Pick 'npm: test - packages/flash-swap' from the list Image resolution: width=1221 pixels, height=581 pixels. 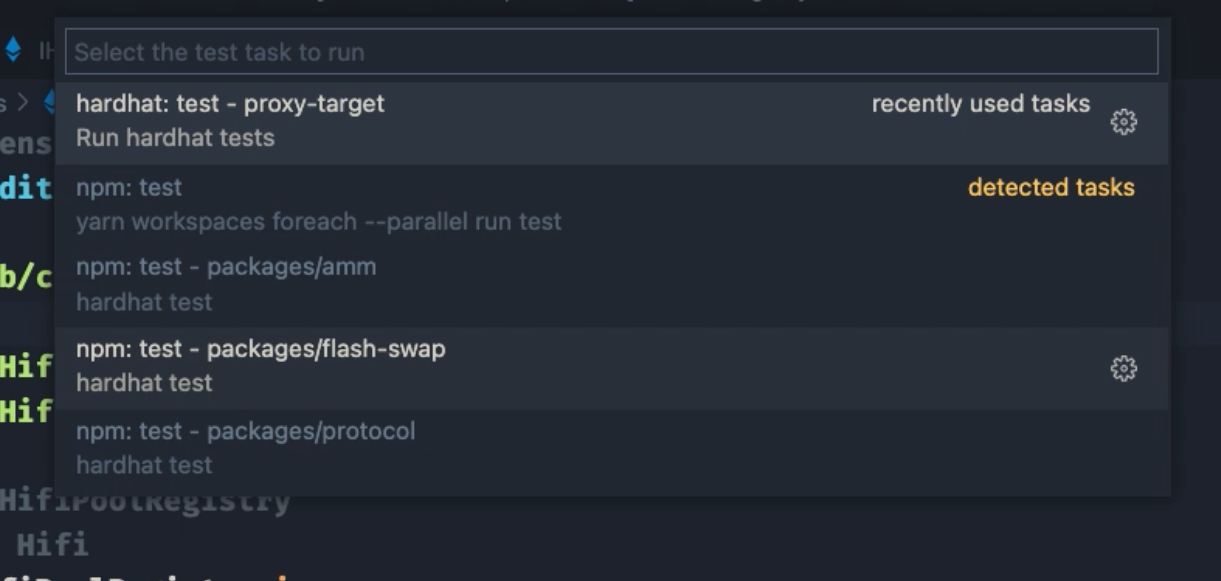[260, 349]
